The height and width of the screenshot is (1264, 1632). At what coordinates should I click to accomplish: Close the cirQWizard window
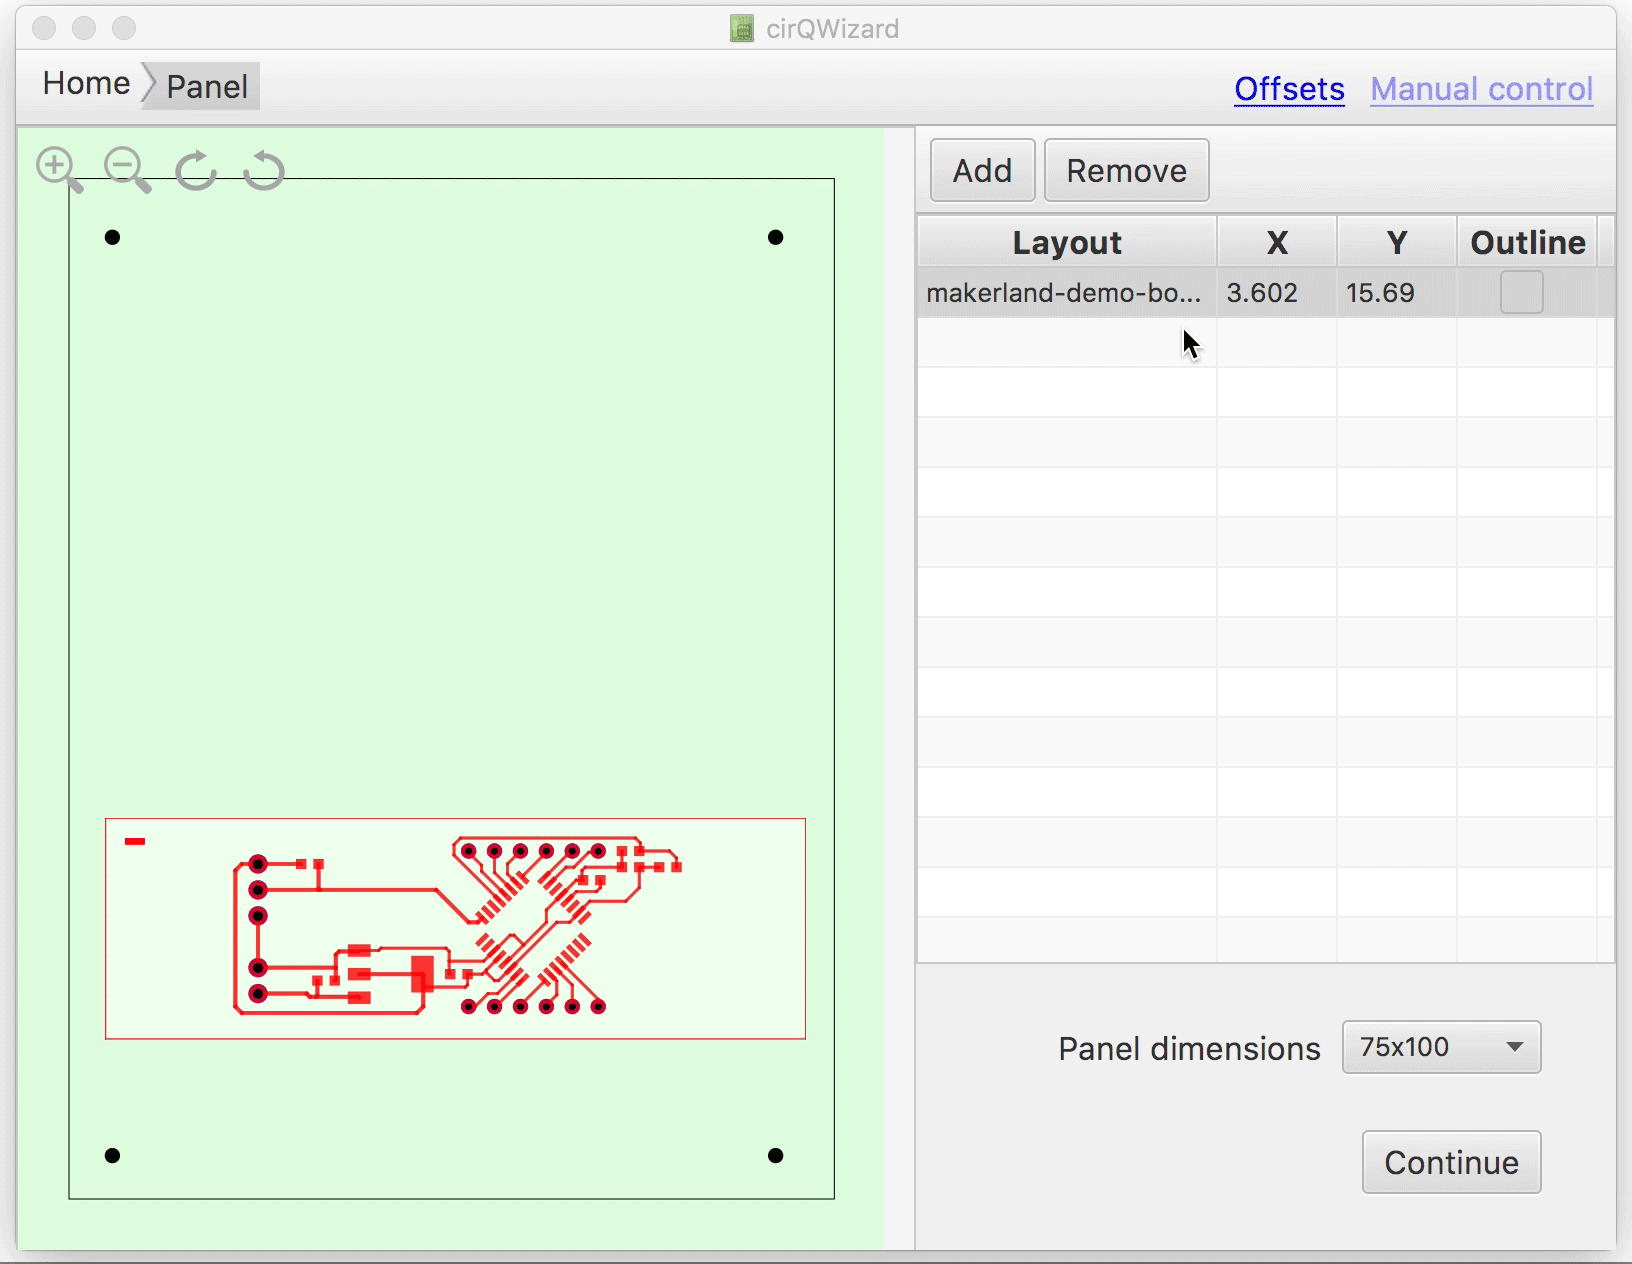44,28
